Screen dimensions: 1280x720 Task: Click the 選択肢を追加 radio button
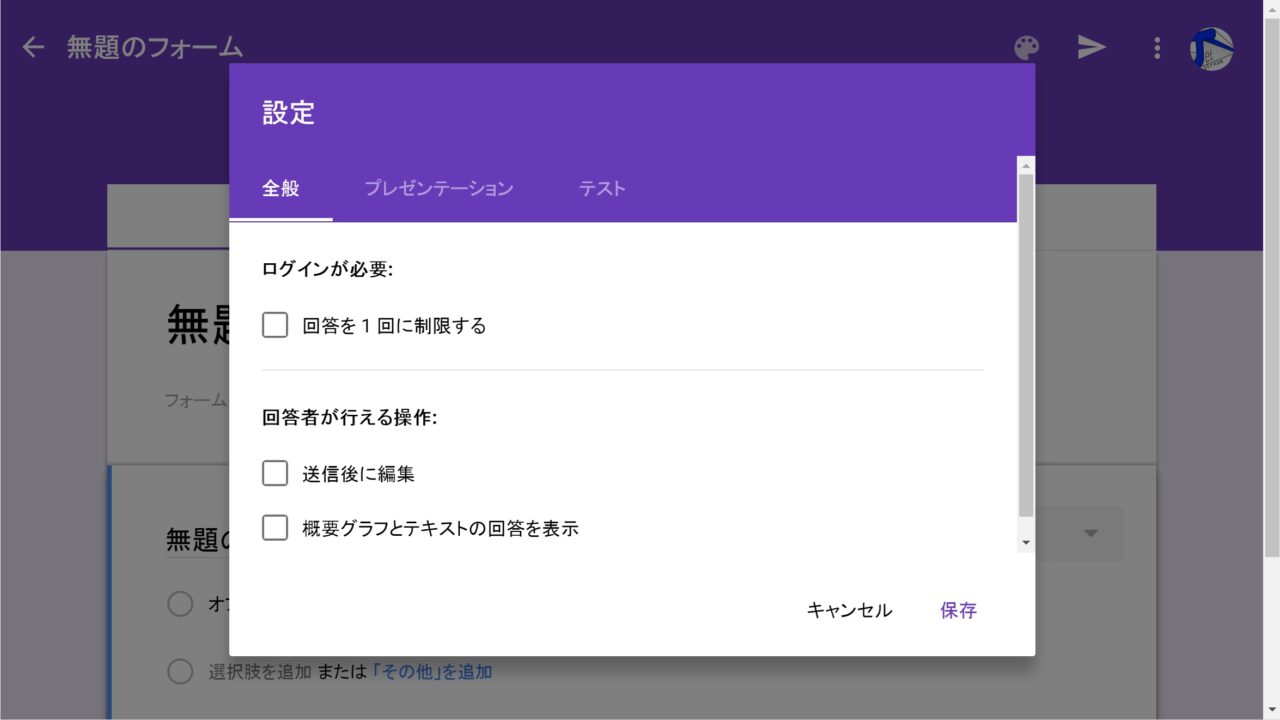pos(180,672)
